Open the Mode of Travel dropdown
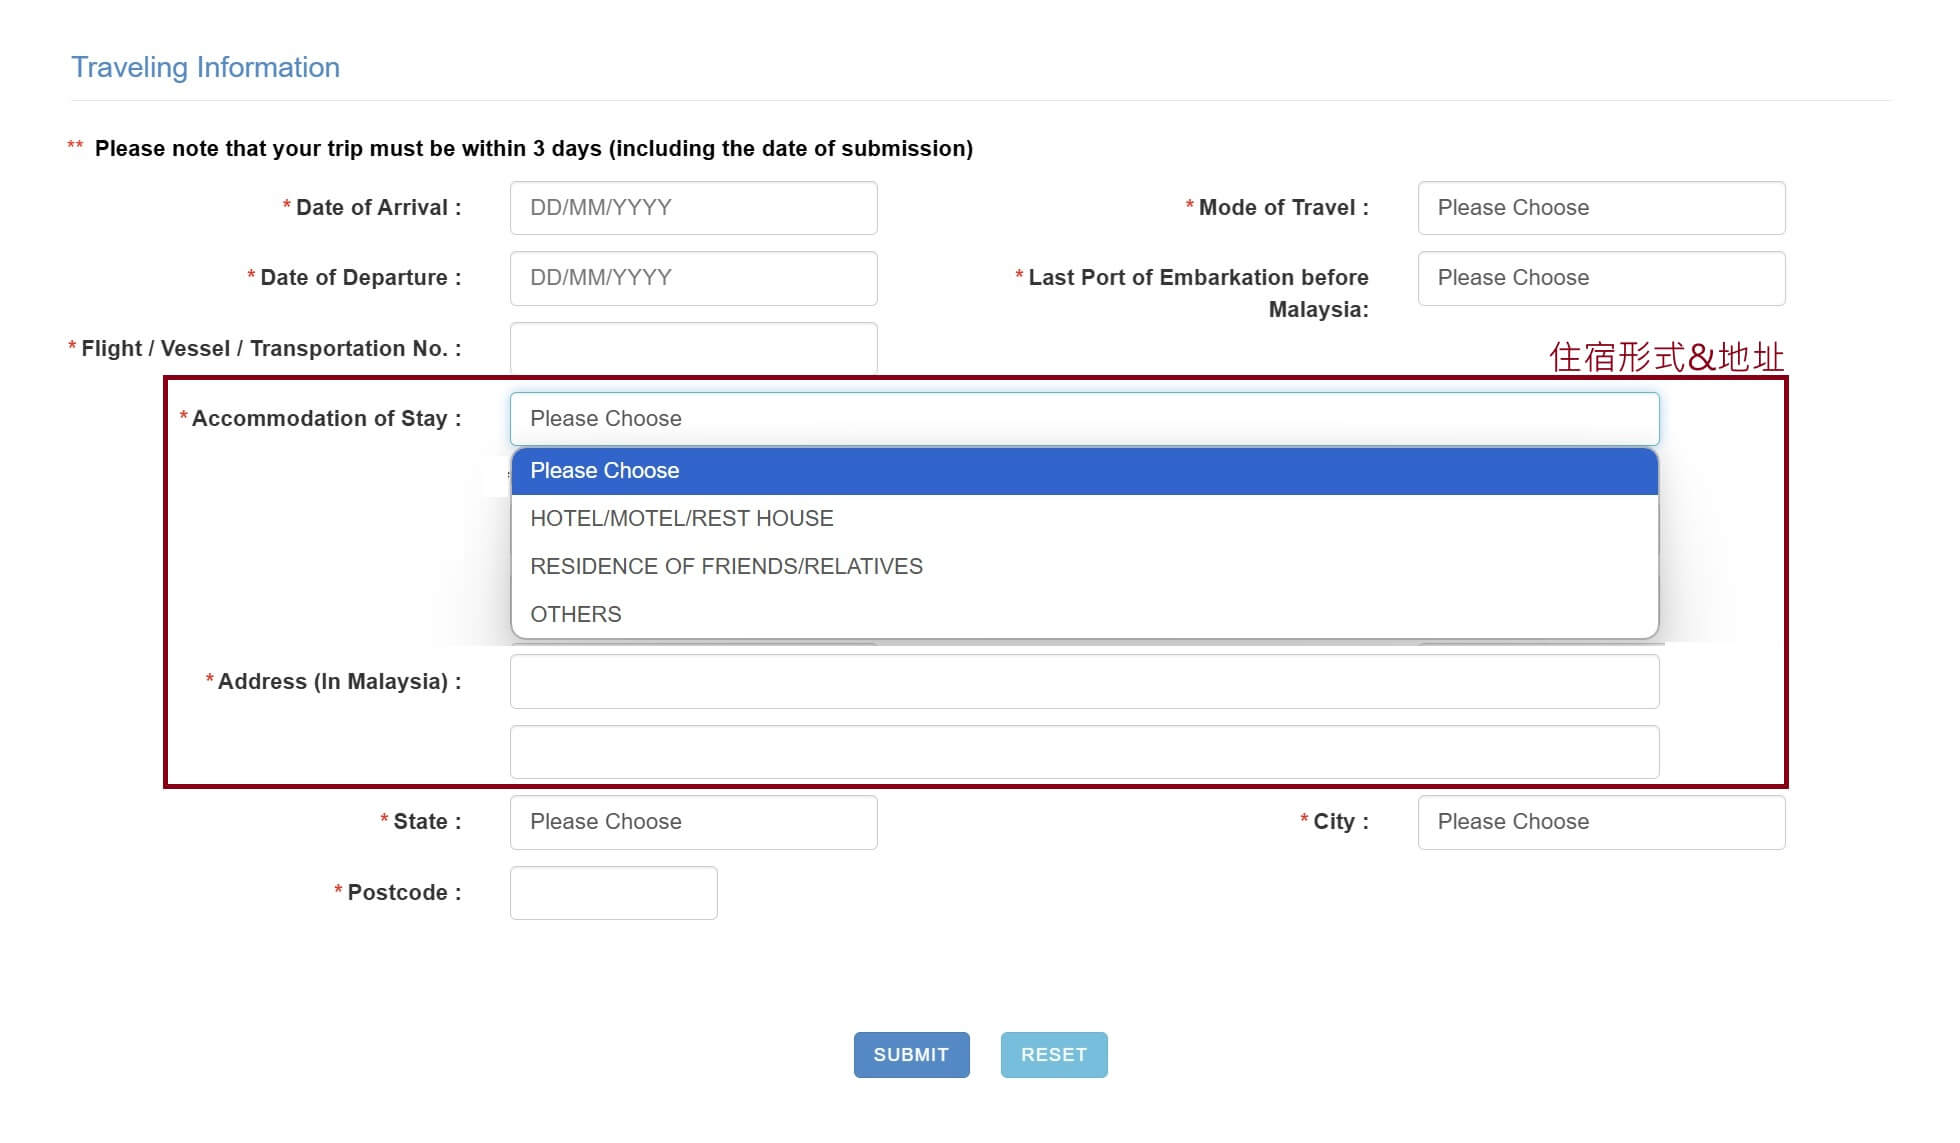 pyautogui.click(x=1600, y=208)
